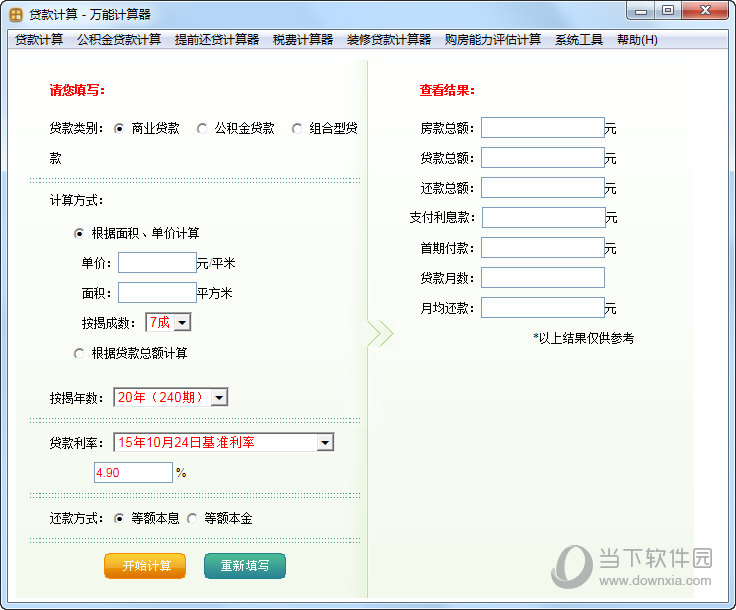
Task: Click the 单价 input field
Action: point(157,263)
